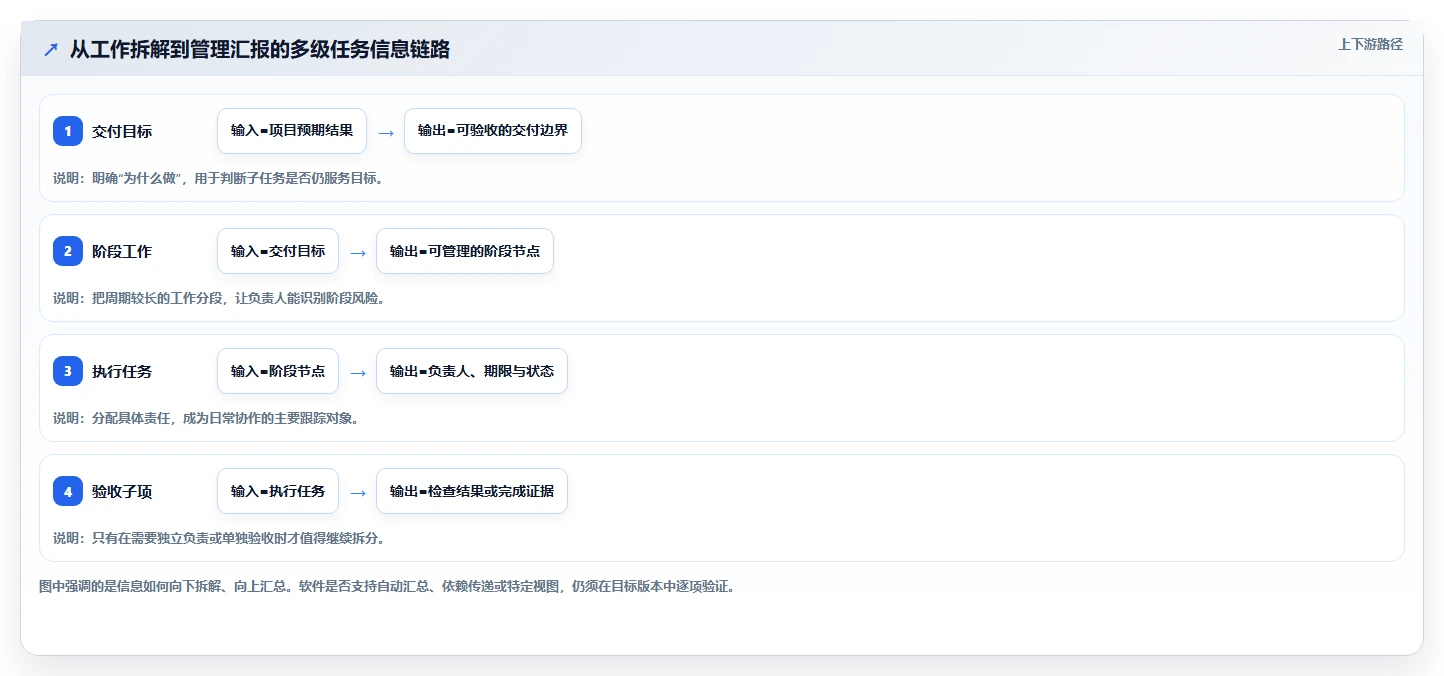Select the 输入=执行任务 box
Screen dimensions: 1444x676
278,491
